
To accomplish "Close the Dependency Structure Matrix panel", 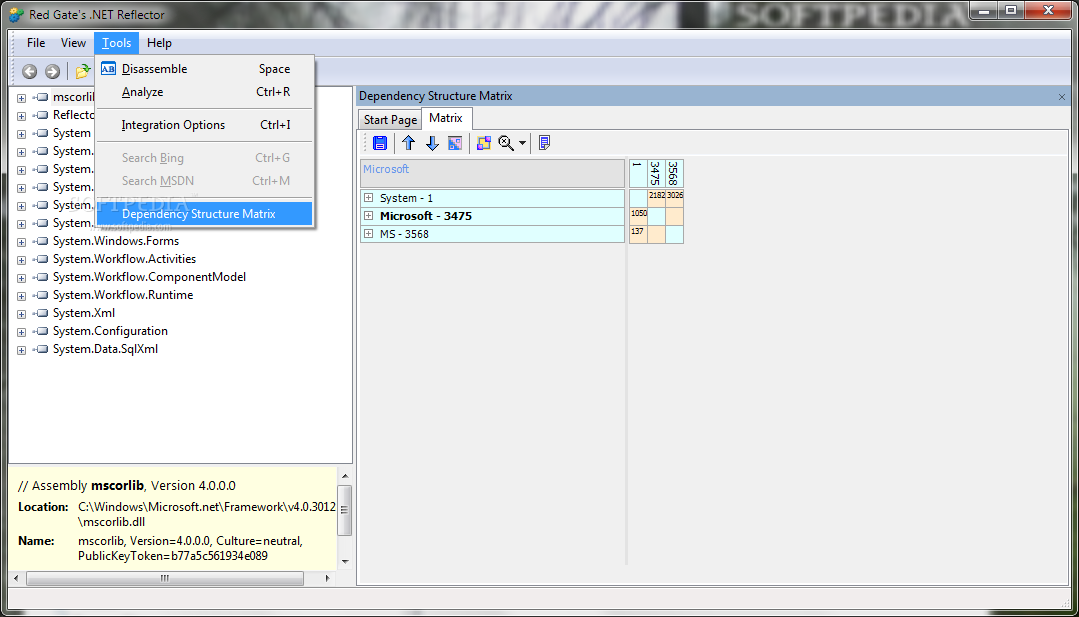I will [1062, 97].
